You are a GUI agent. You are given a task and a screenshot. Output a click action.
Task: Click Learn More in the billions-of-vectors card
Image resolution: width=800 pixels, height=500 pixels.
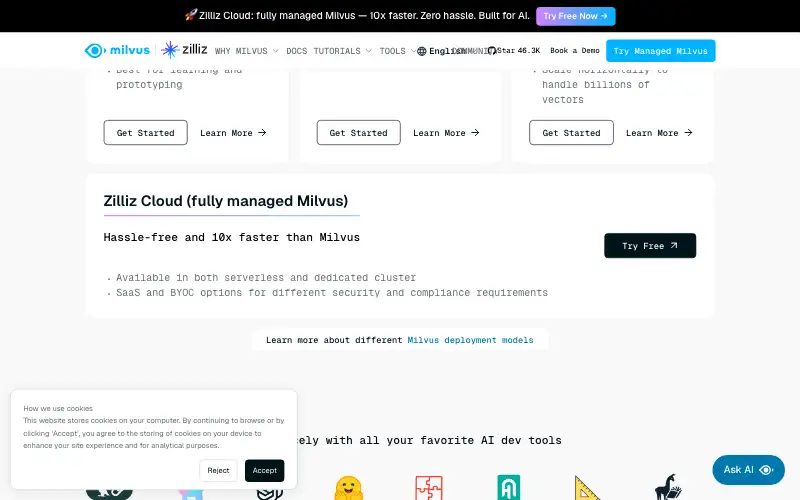(x=659, y=133)
